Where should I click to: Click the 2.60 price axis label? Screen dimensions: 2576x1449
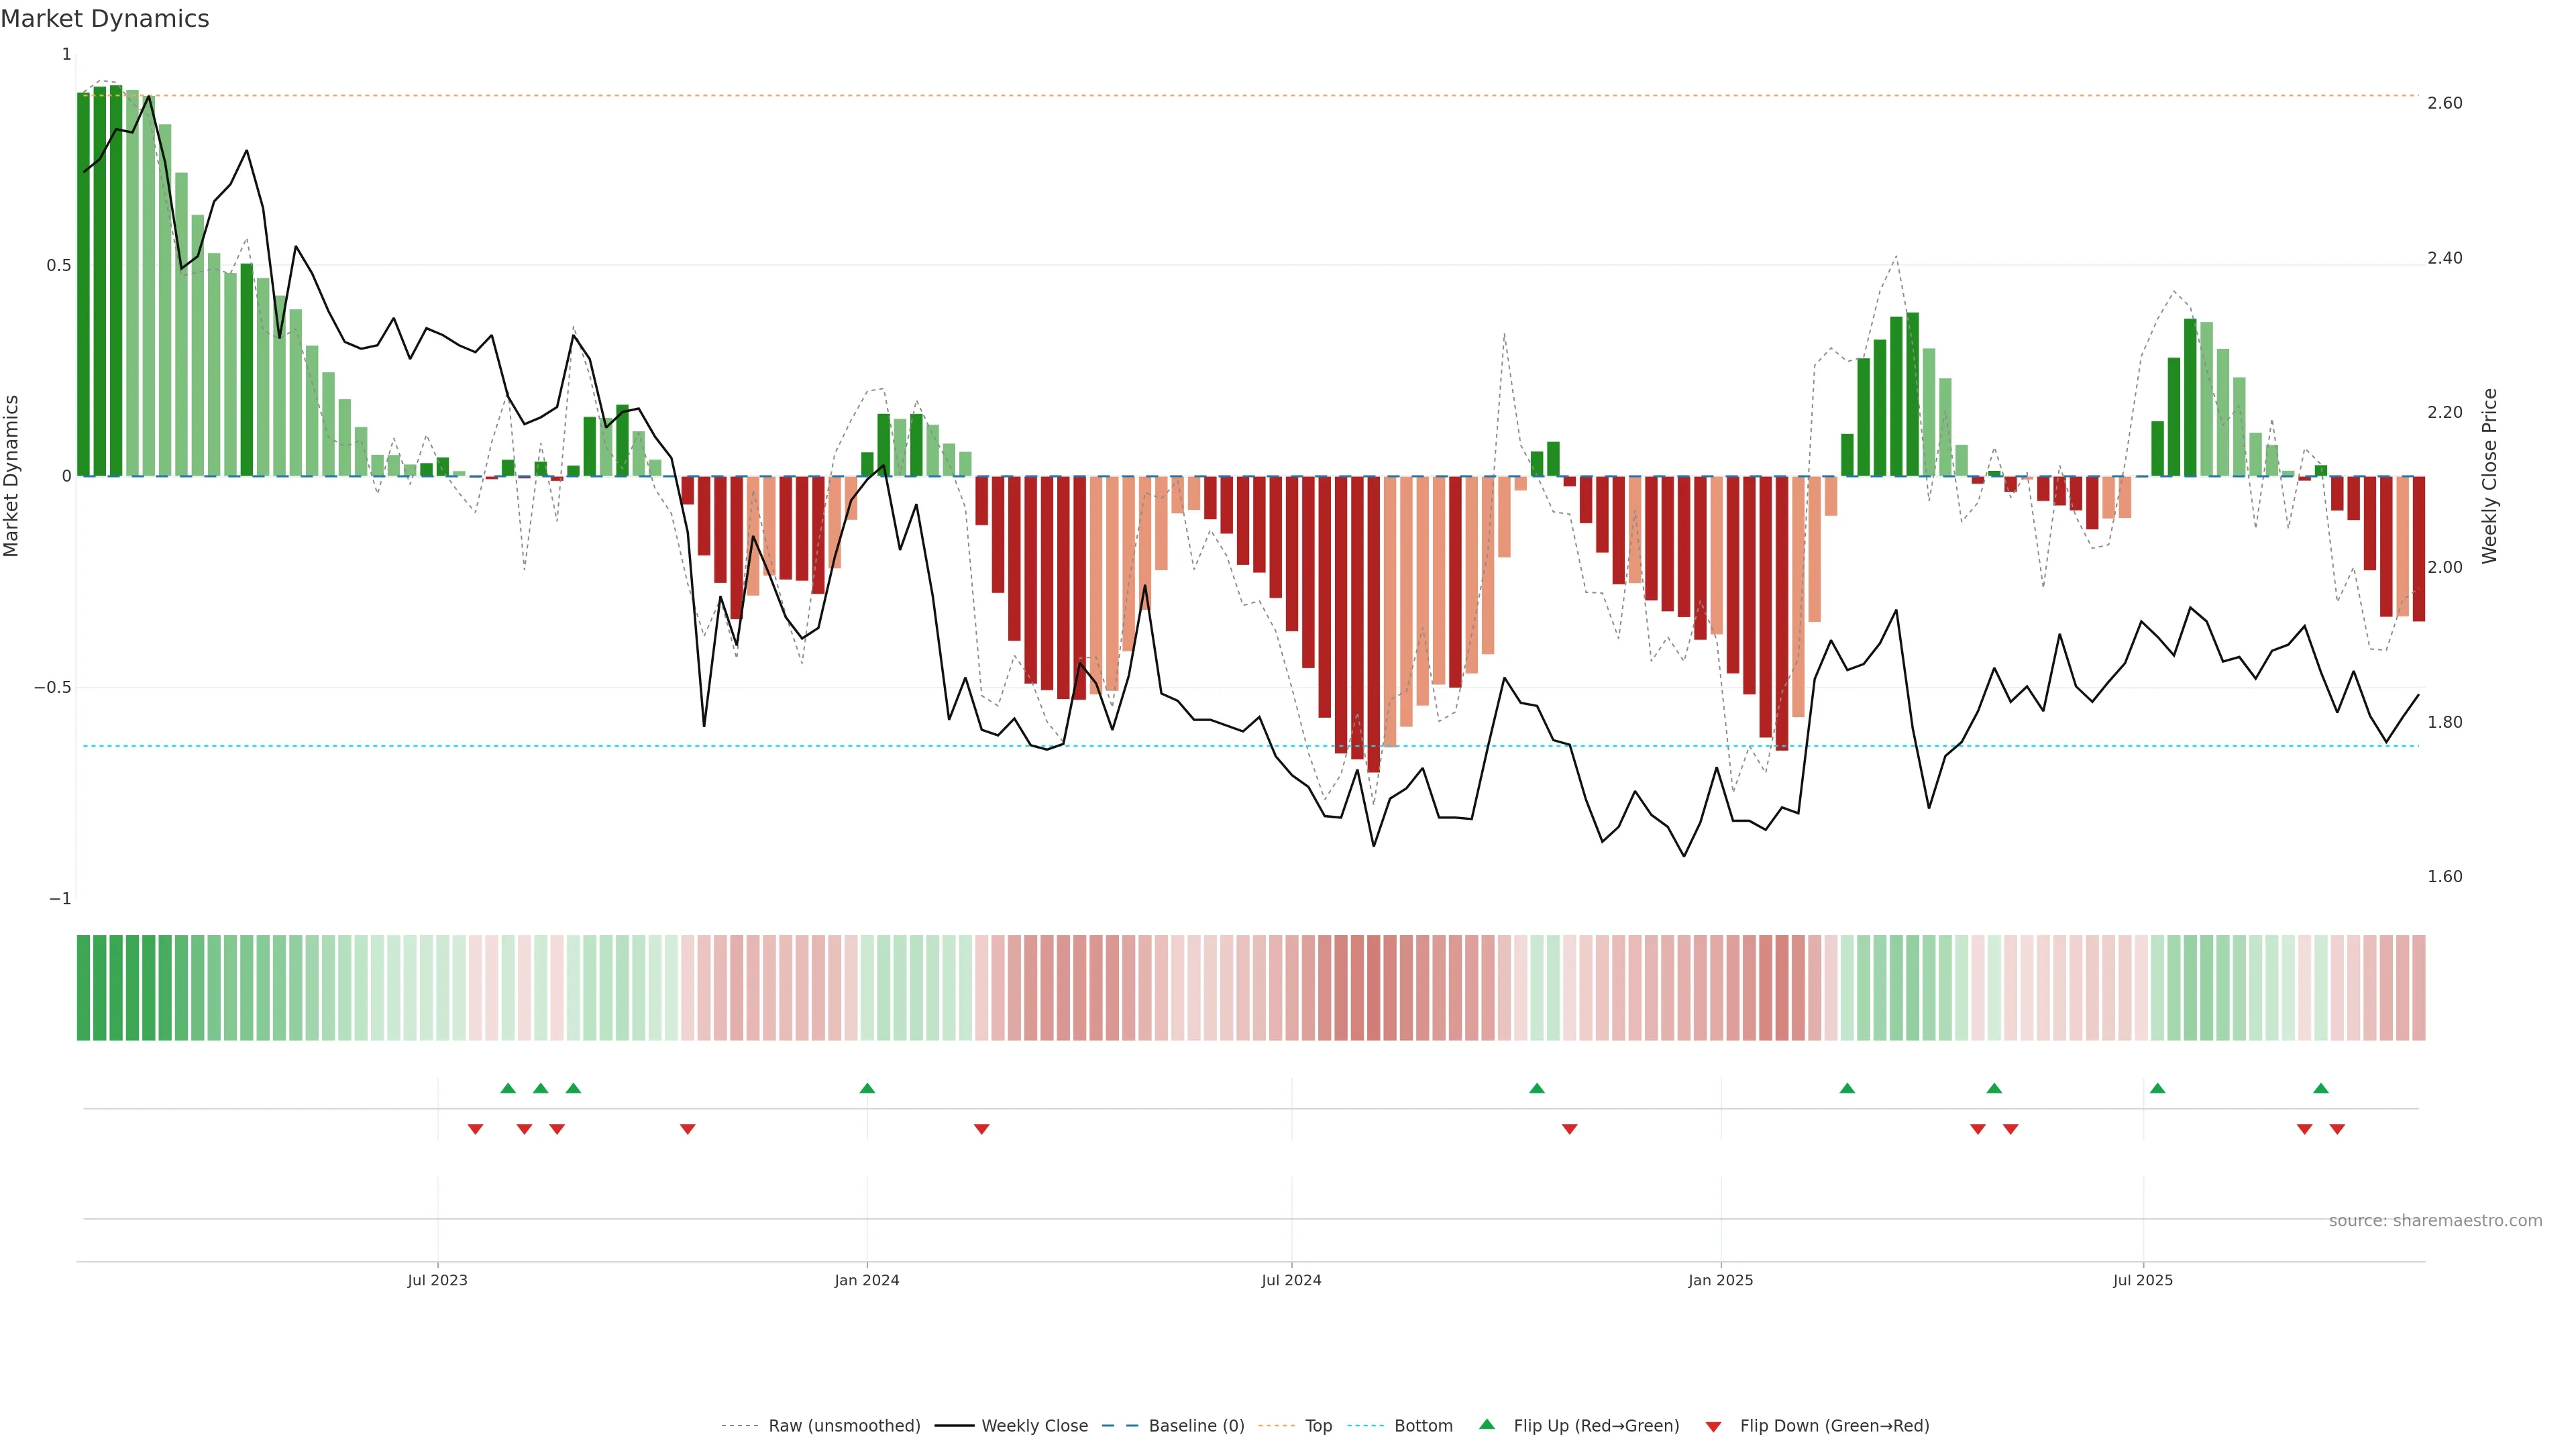[x=2444, y=103]
